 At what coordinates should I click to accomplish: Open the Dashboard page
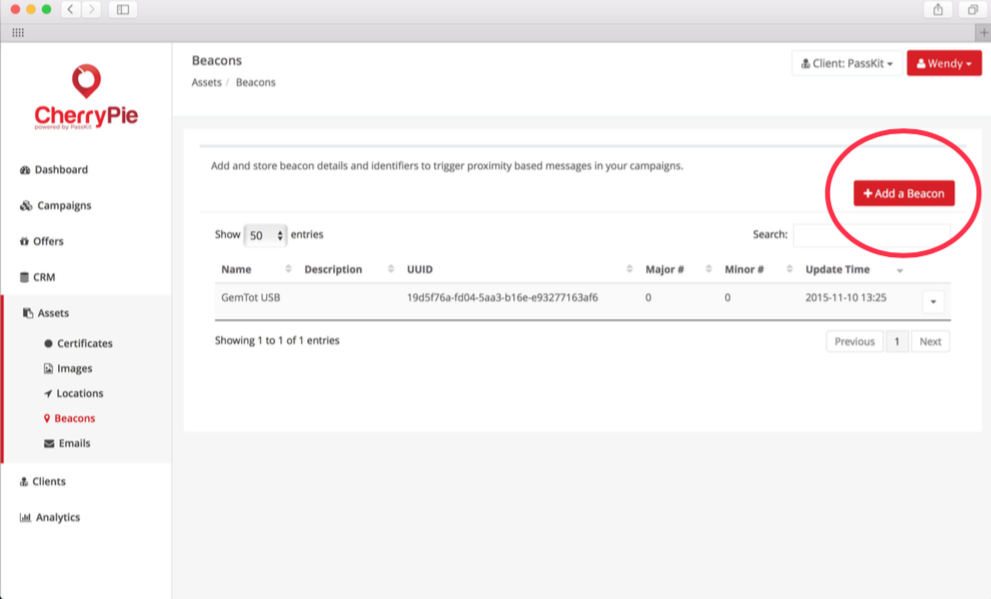pos(61,169)
